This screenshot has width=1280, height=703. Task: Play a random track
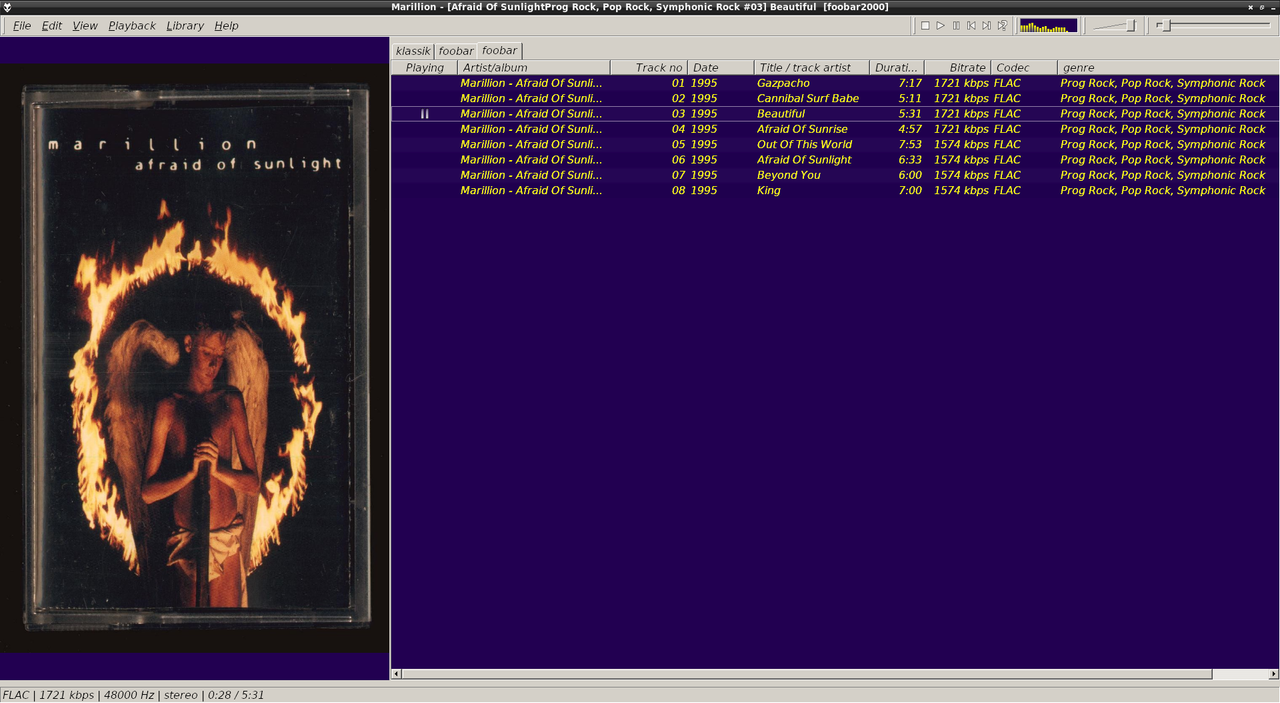(1002, 26)
